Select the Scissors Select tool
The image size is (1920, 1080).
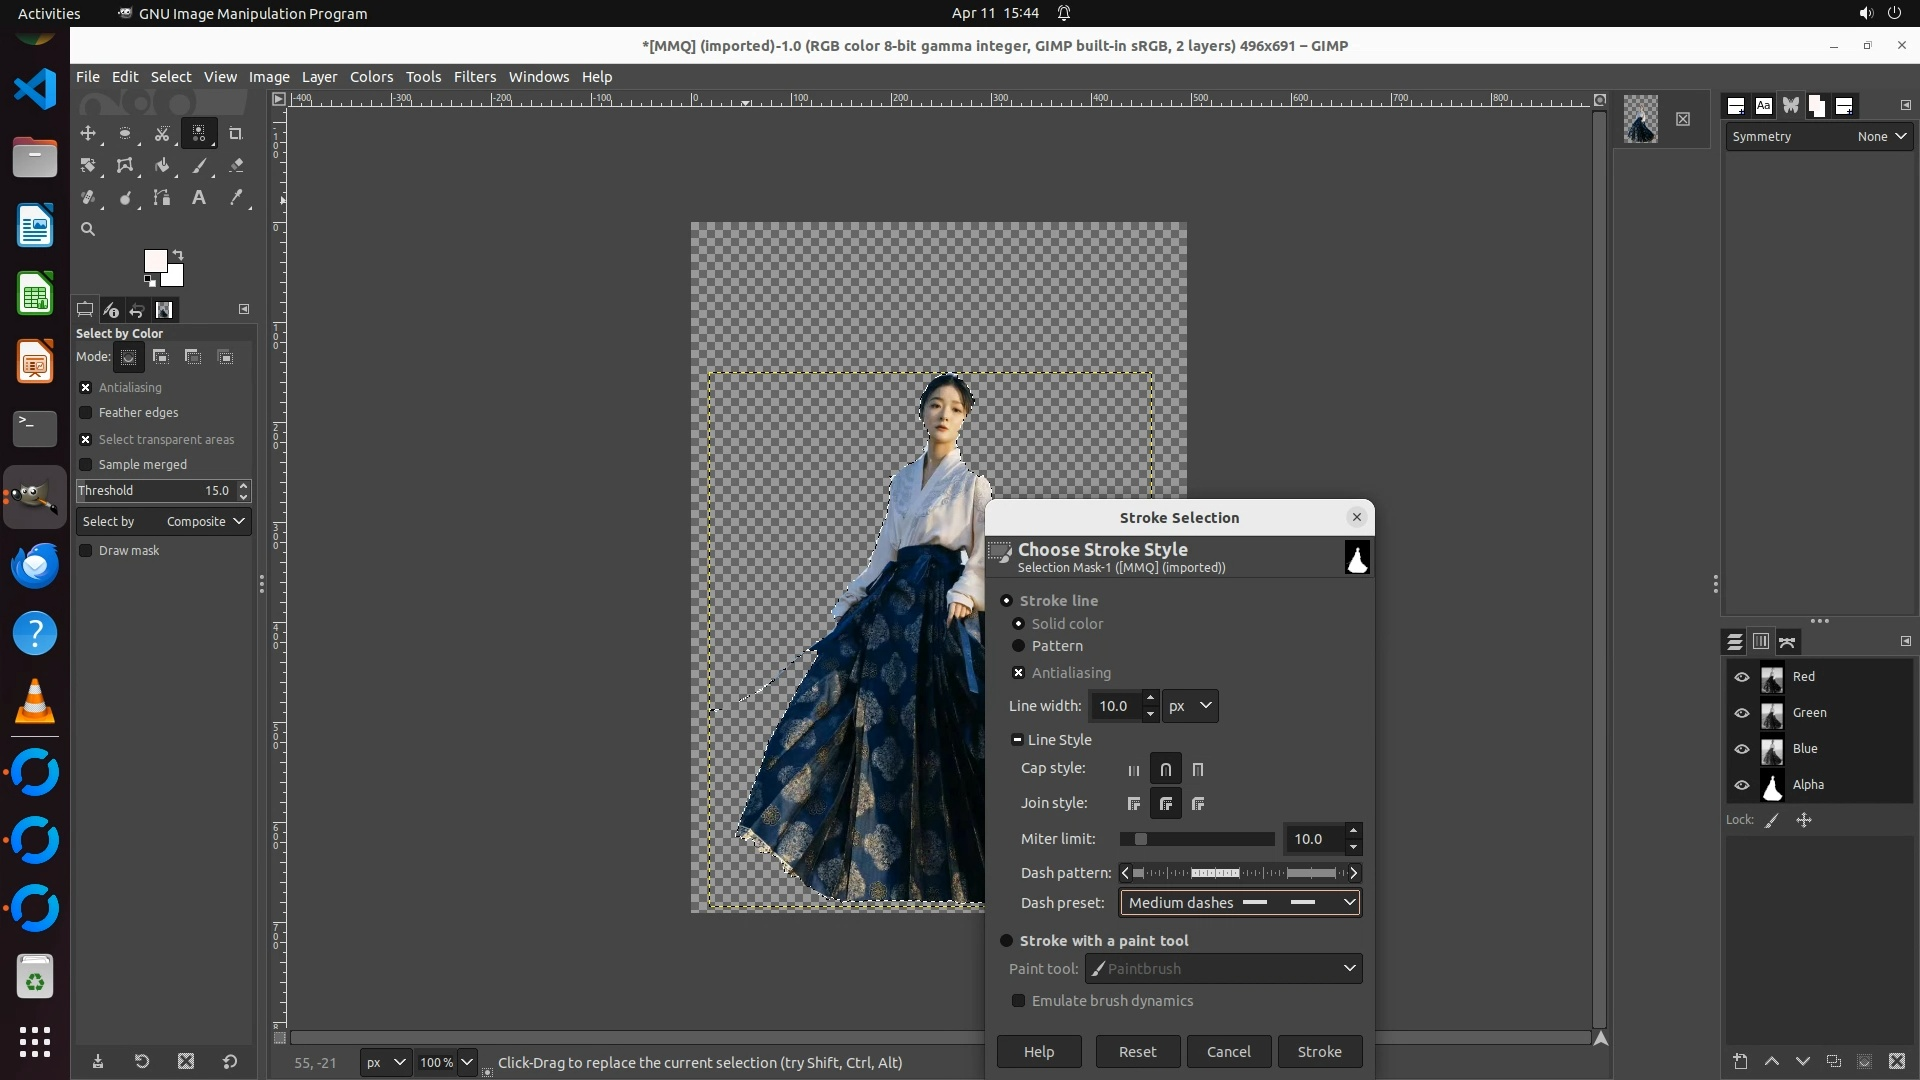tap(162, 134)
